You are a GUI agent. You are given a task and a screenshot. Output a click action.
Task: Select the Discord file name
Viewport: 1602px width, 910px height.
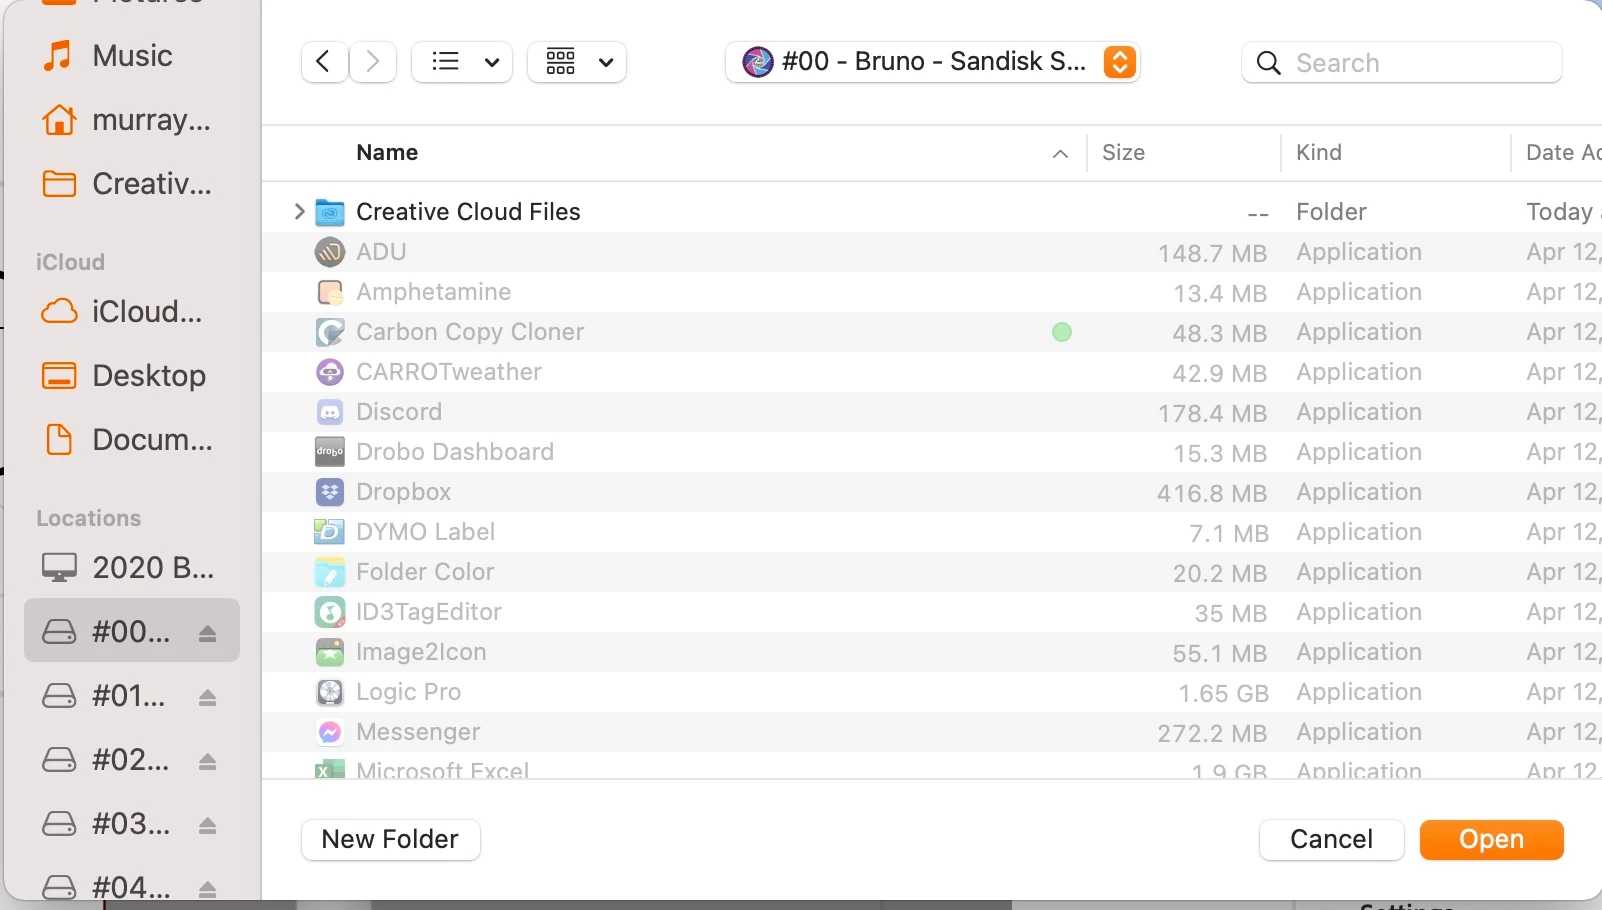399,412
